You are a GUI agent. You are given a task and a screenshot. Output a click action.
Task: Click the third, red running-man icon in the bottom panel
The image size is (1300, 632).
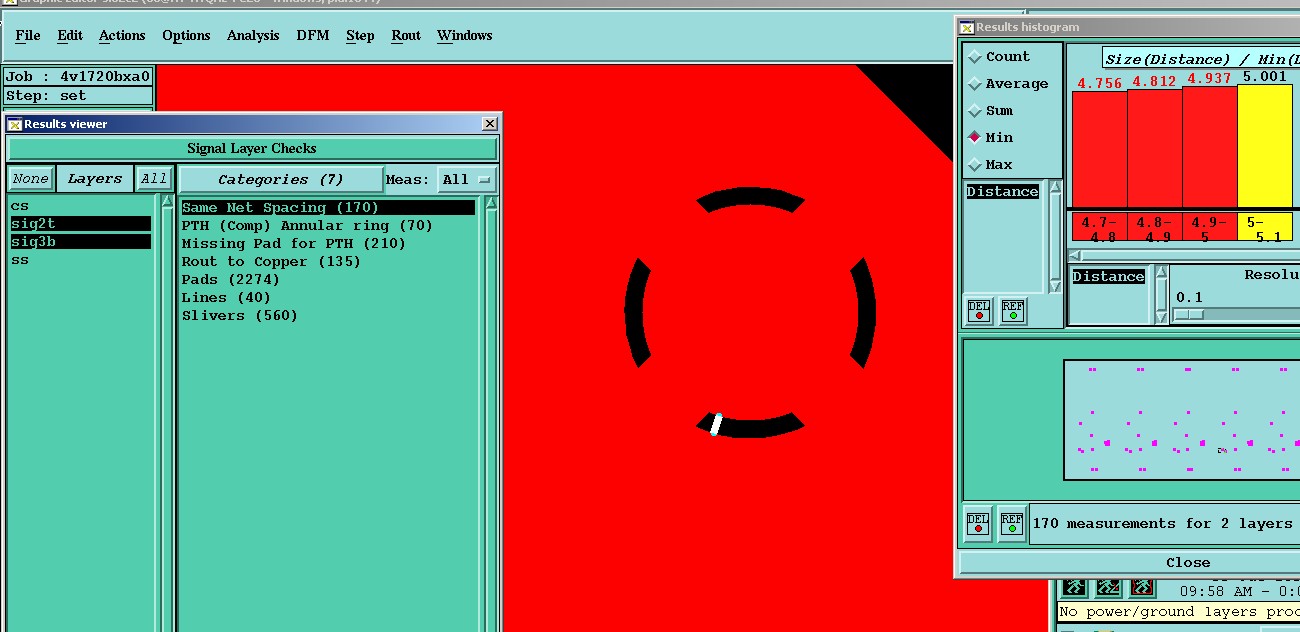point(1141,587)
